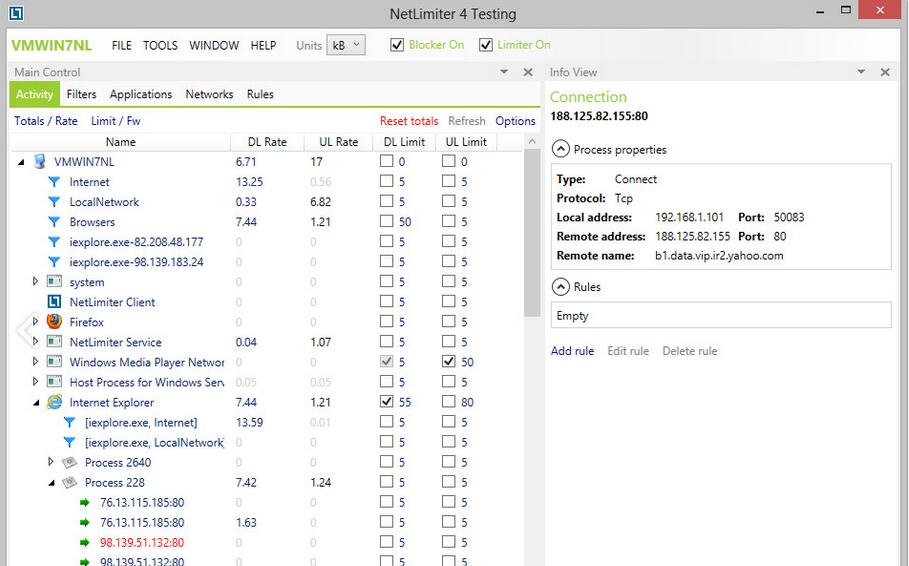909x566 pixels.
Task: Click the Refresh link
Action: tap(467, 121)
